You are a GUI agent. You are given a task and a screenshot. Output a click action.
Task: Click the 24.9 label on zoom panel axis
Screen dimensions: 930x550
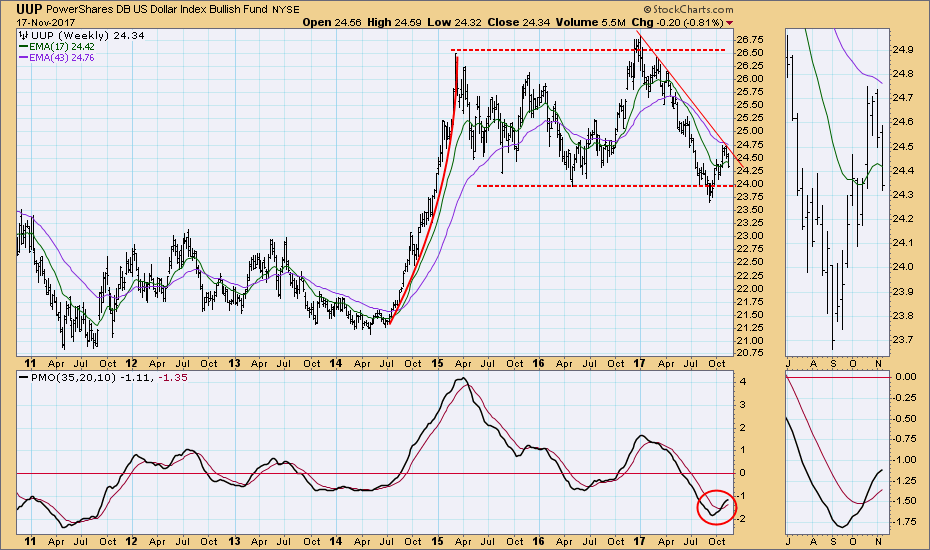(902, 49)
